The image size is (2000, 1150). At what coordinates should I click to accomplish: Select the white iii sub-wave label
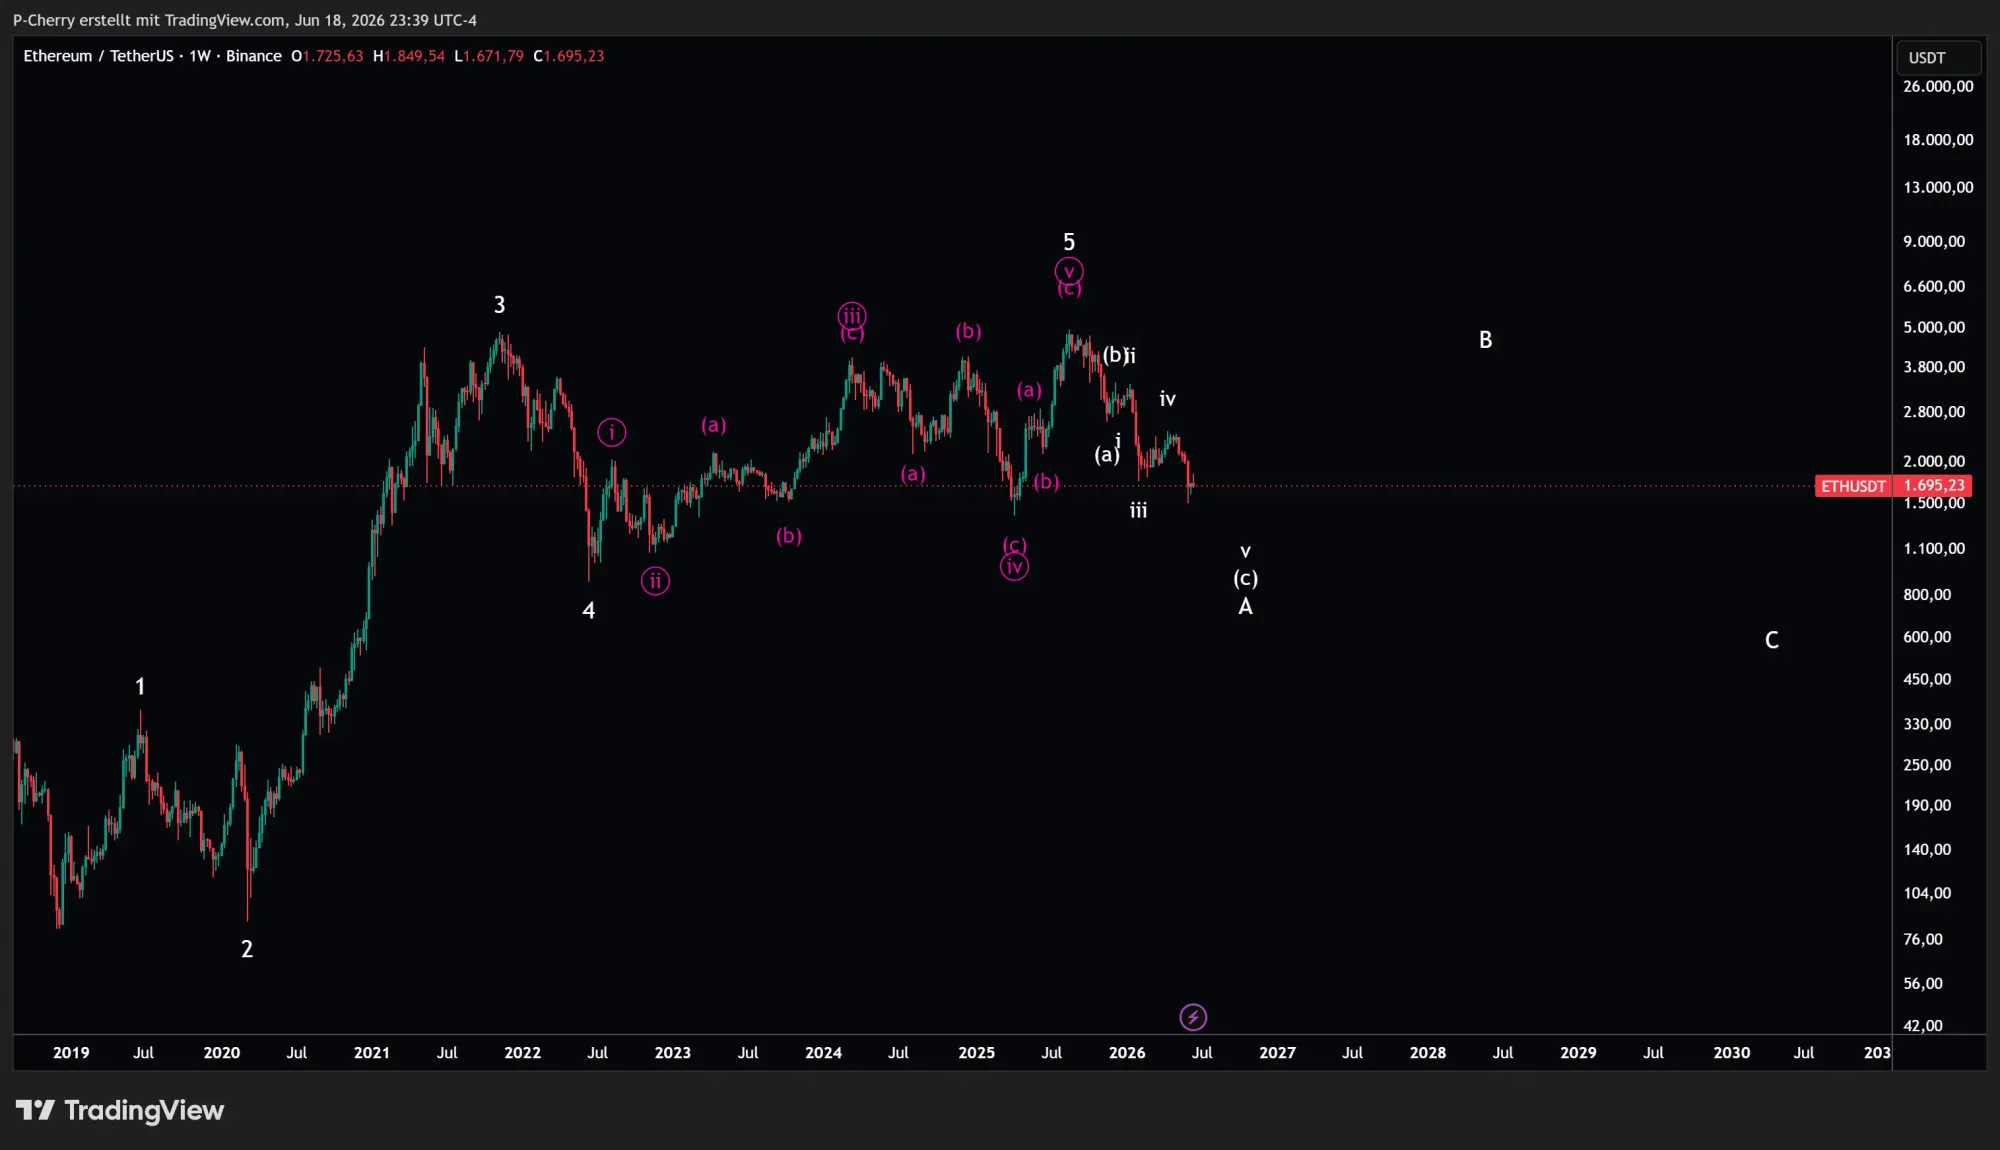[1138, 511]
